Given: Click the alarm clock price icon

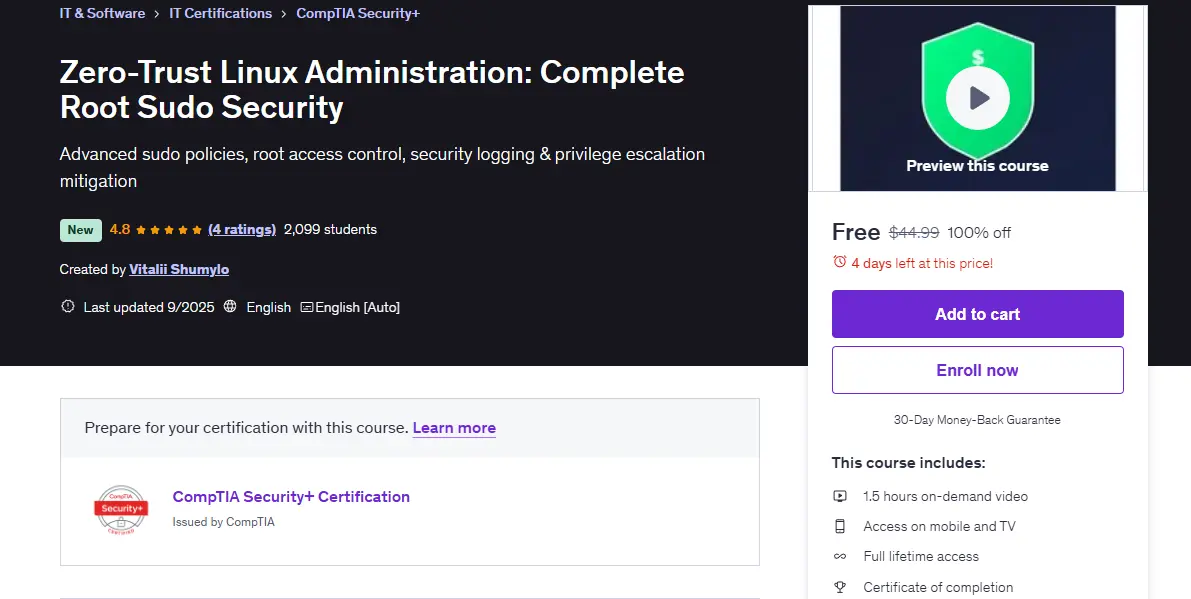Looking at the screenshot, I should (x=839, y=262).
